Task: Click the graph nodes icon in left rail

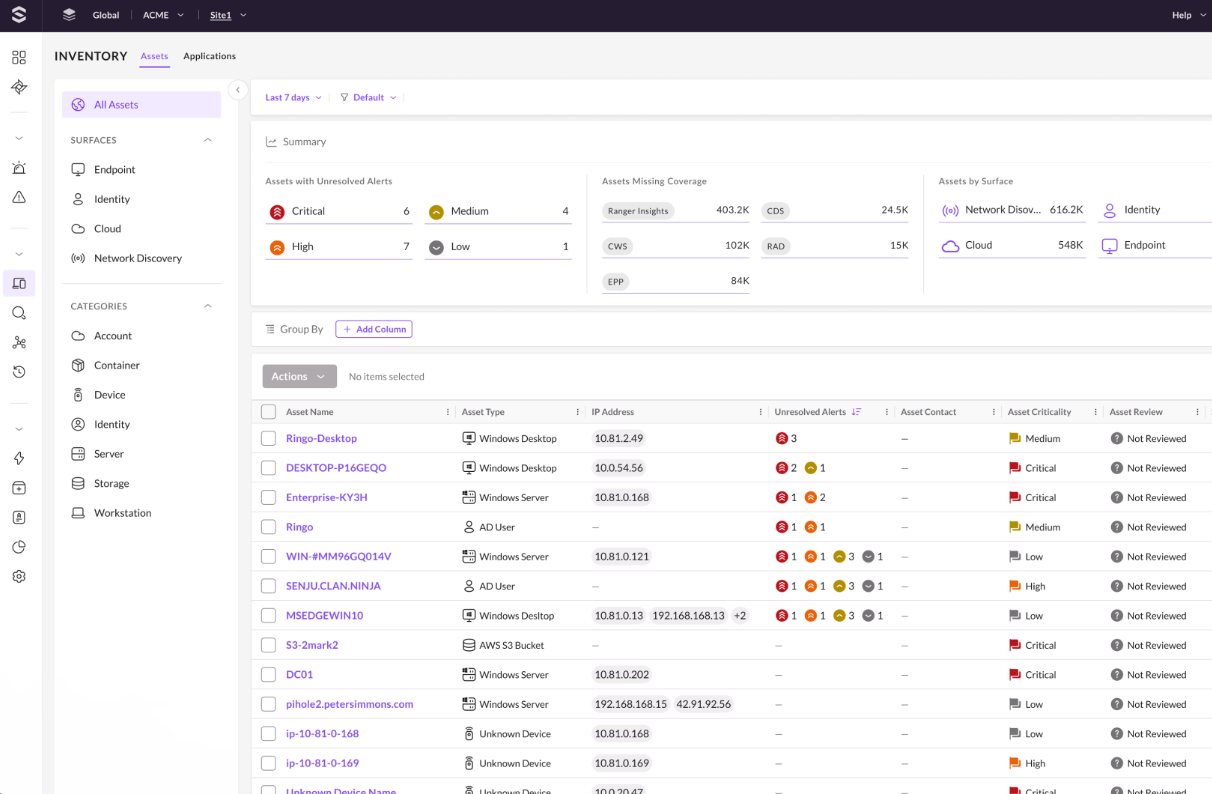Action: point(19,342)
